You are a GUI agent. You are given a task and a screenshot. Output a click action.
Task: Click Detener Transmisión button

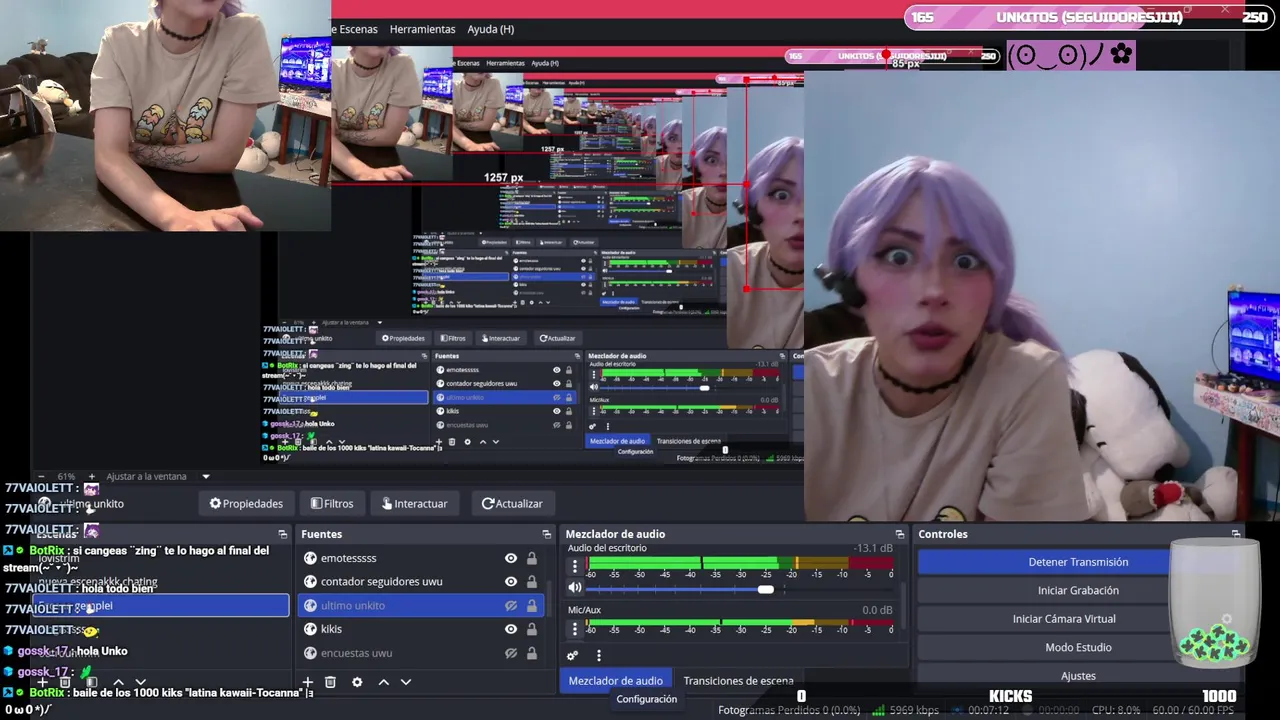click(1078, 562)
